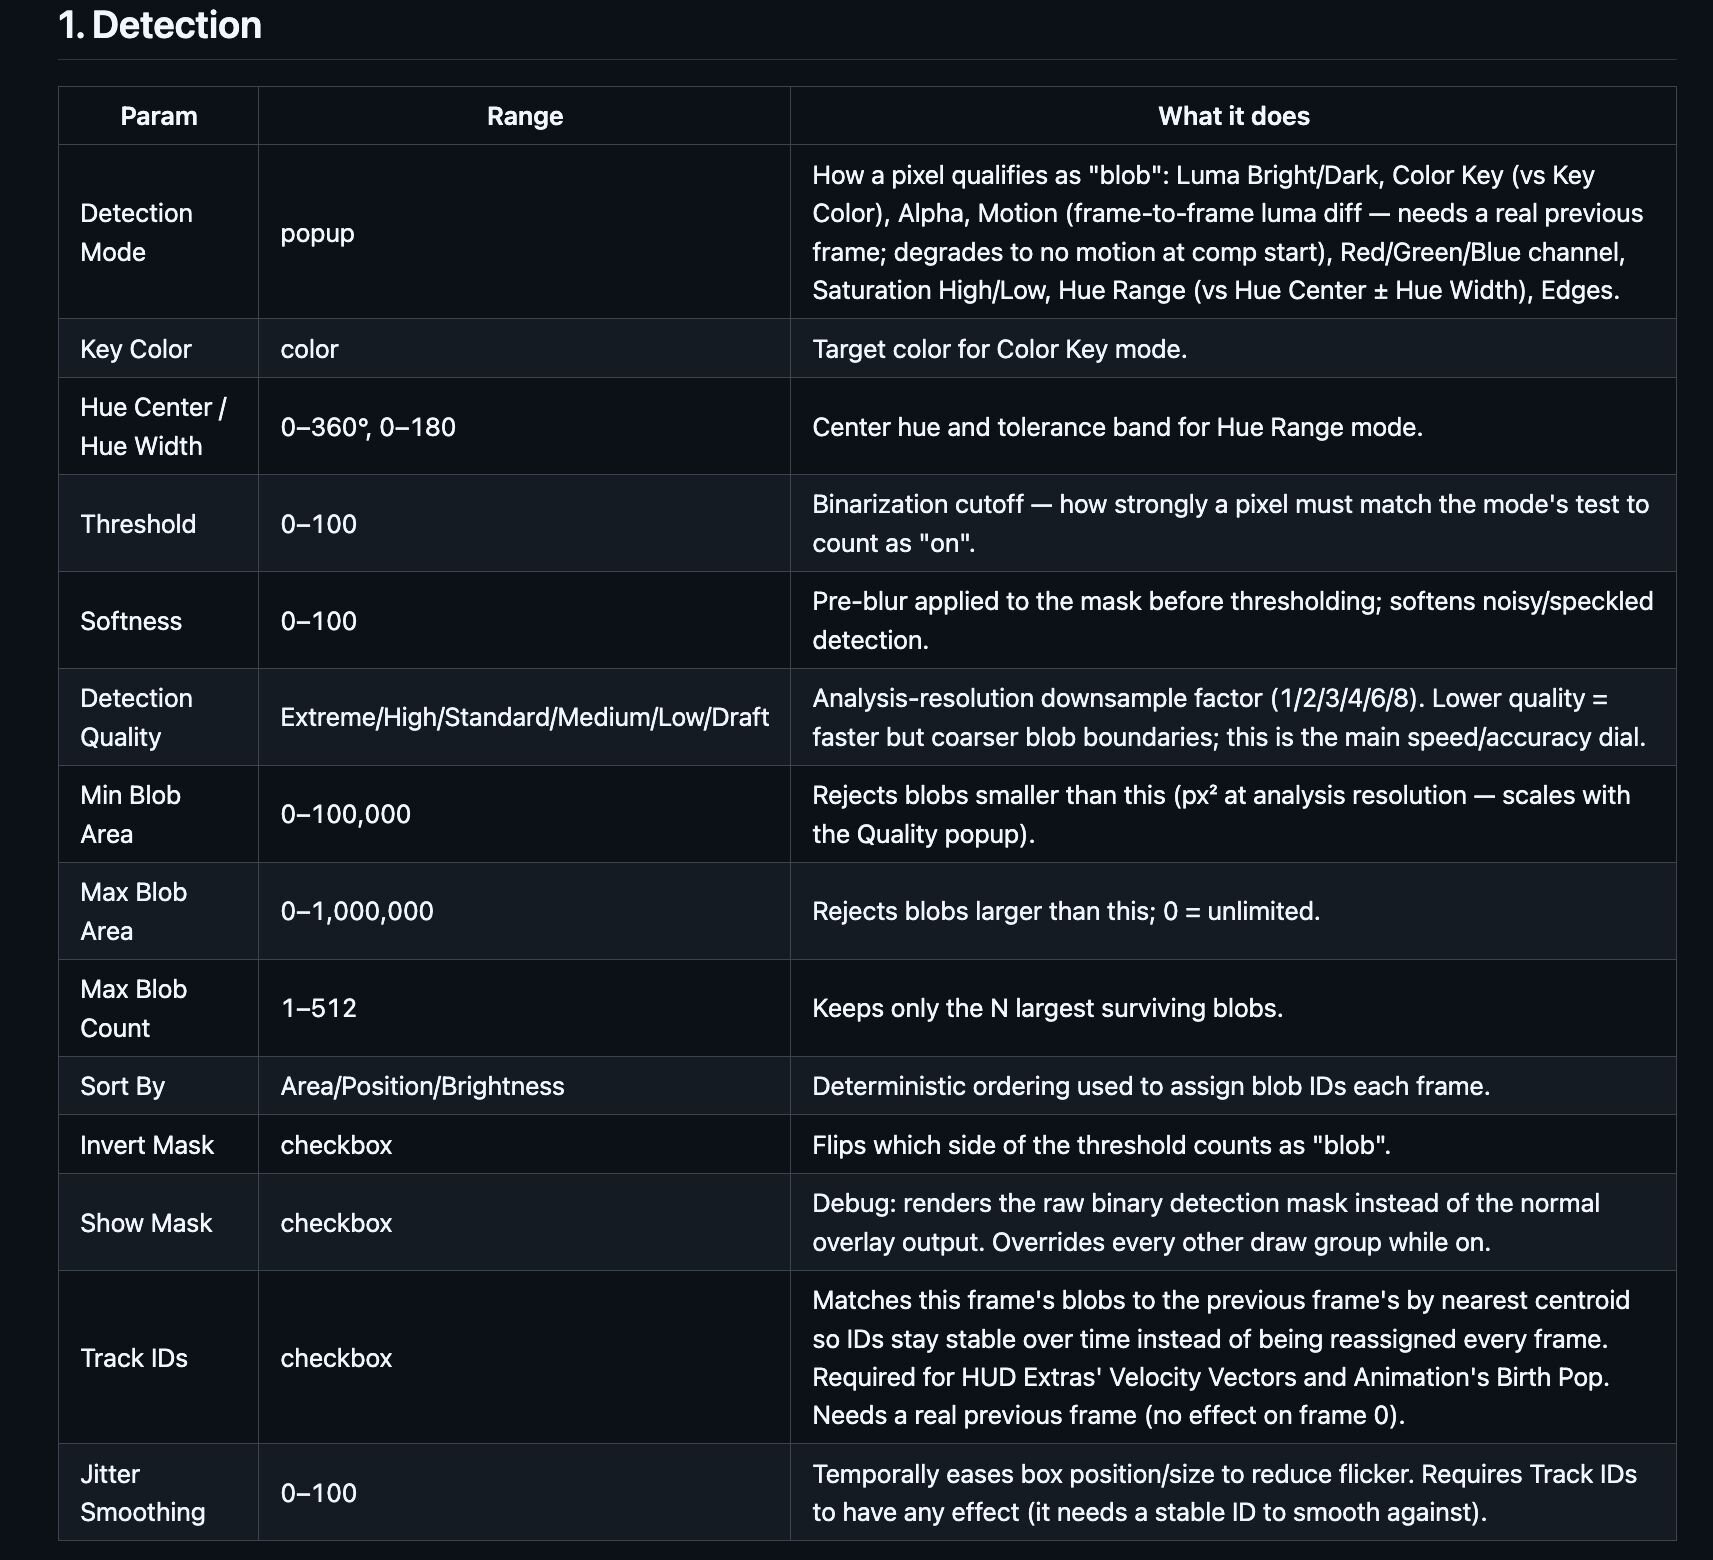Viewport: 1713px width, 1560px height.
Task: Click the "Key Color" parameter name
Action: coord(136,349)
